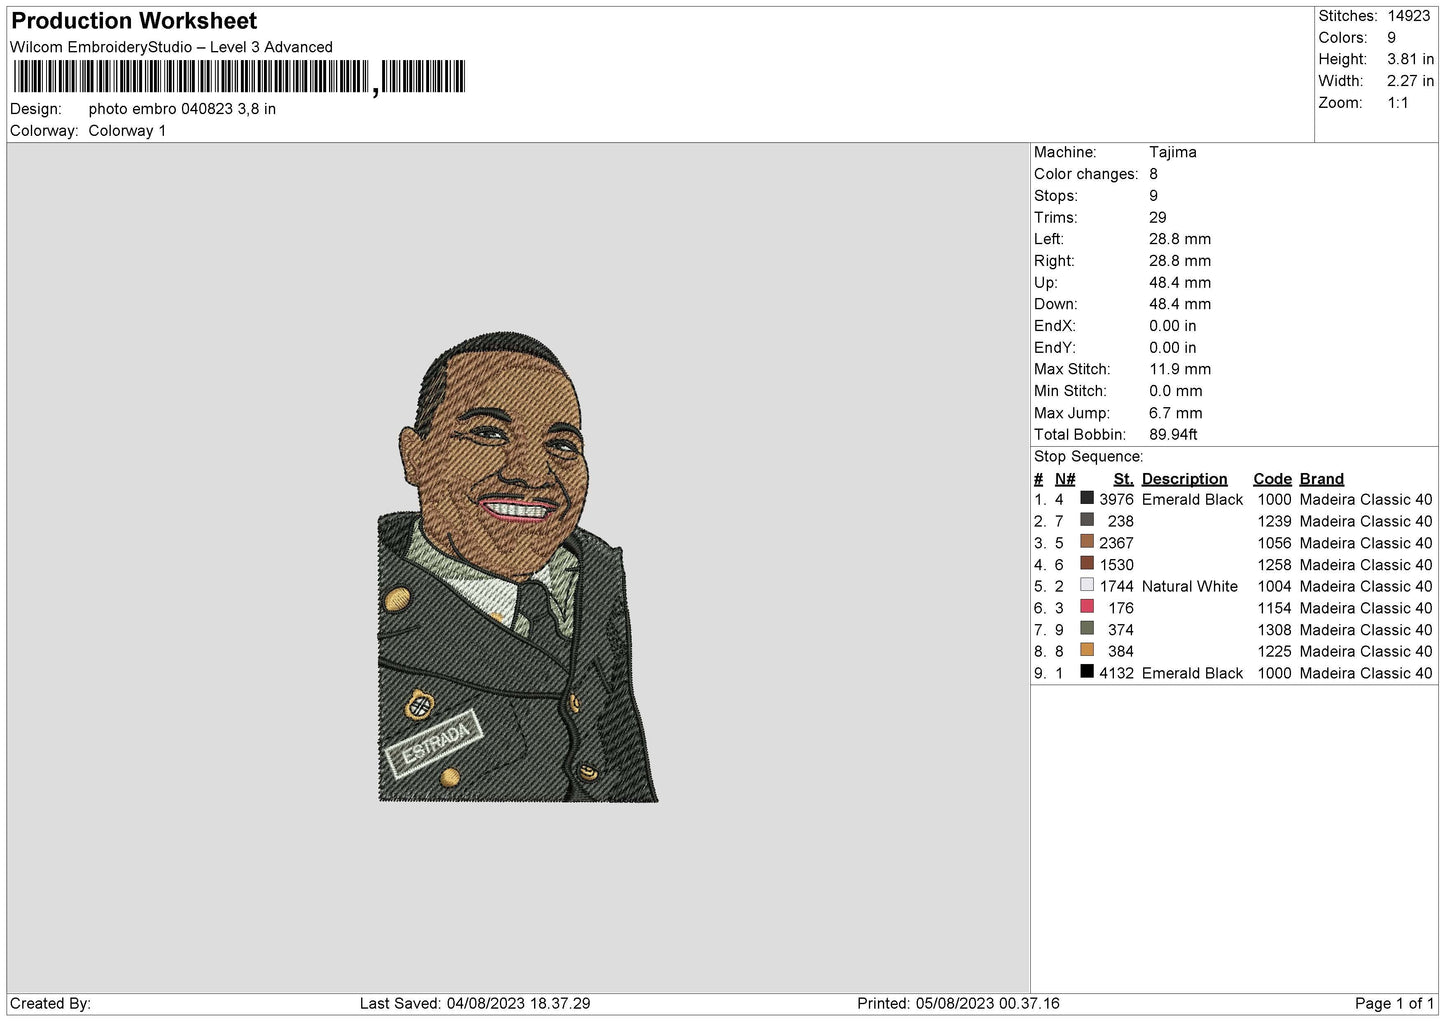1445x1021 pixels.
Task: Click the height value '3.81 in'
Action: 1410,60
